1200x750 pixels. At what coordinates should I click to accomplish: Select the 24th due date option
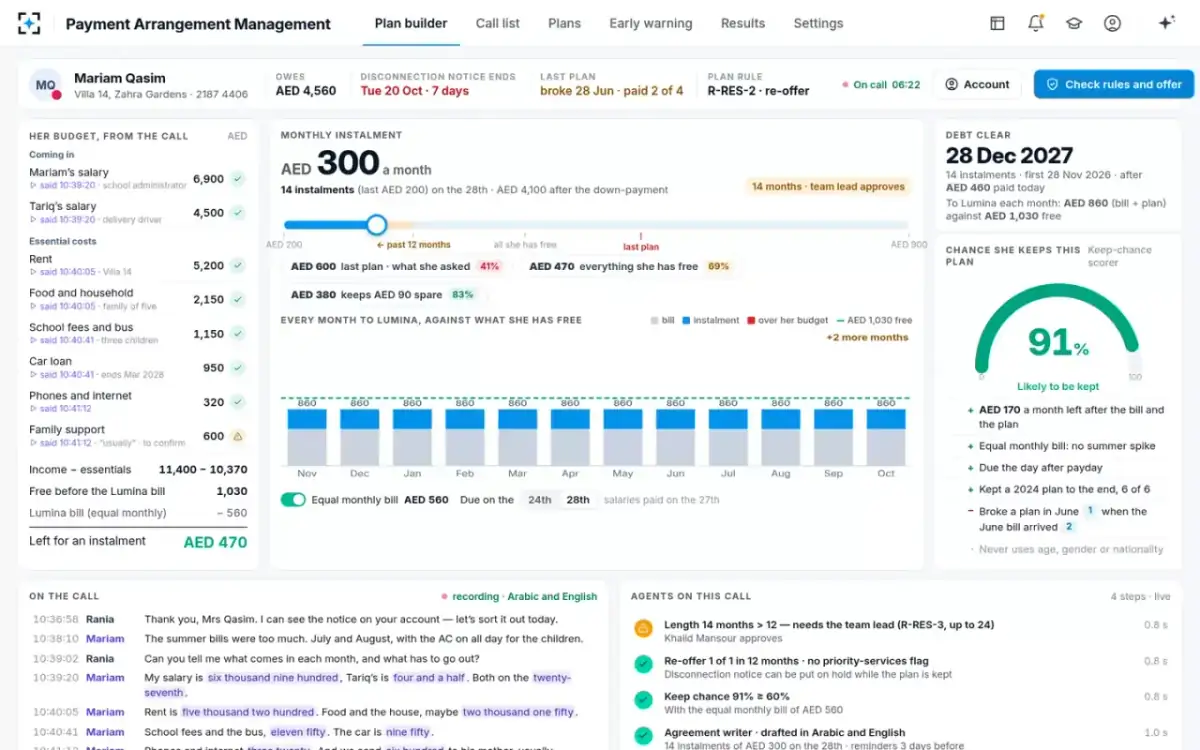(x=540, y=500)
